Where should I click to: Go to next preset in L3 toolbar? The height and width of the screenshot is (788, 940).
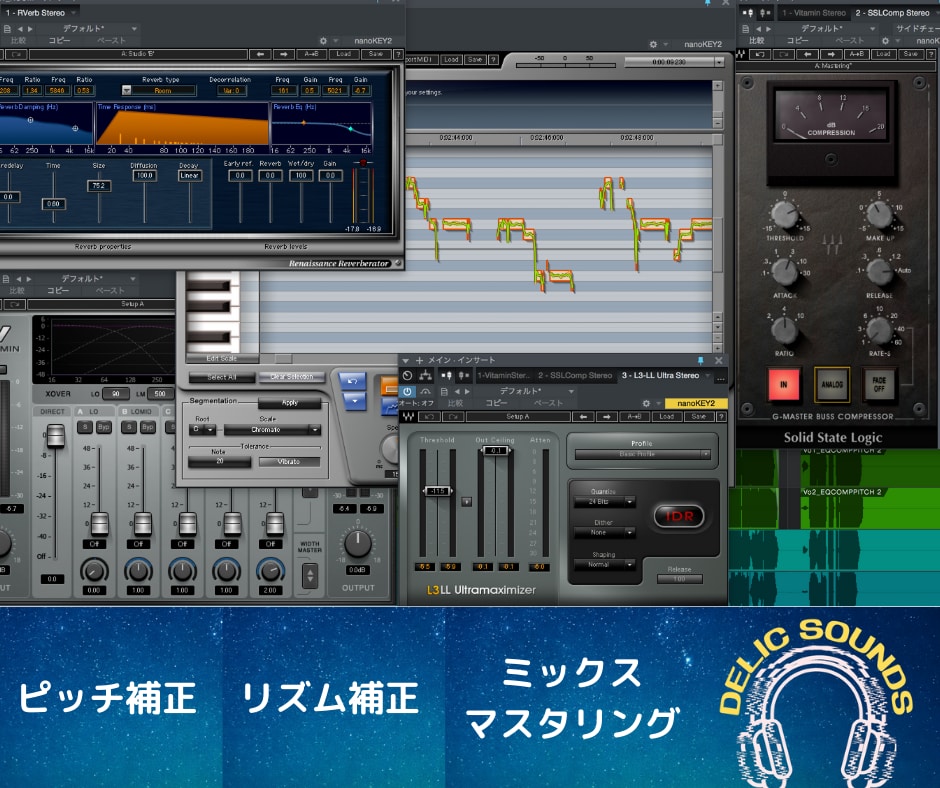click(607, 416)
